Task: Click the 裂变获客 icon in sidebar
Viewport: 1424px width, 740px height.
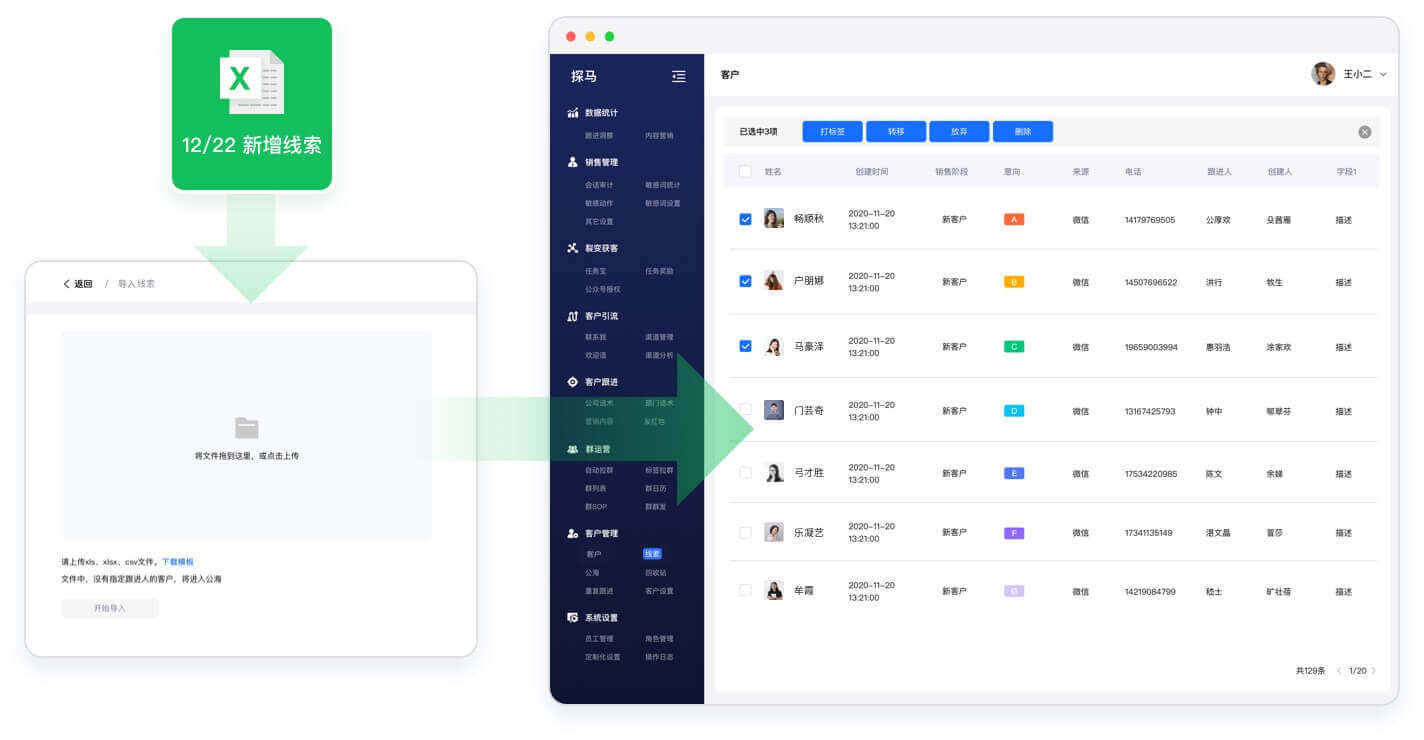Action: [x=573, y=248]
